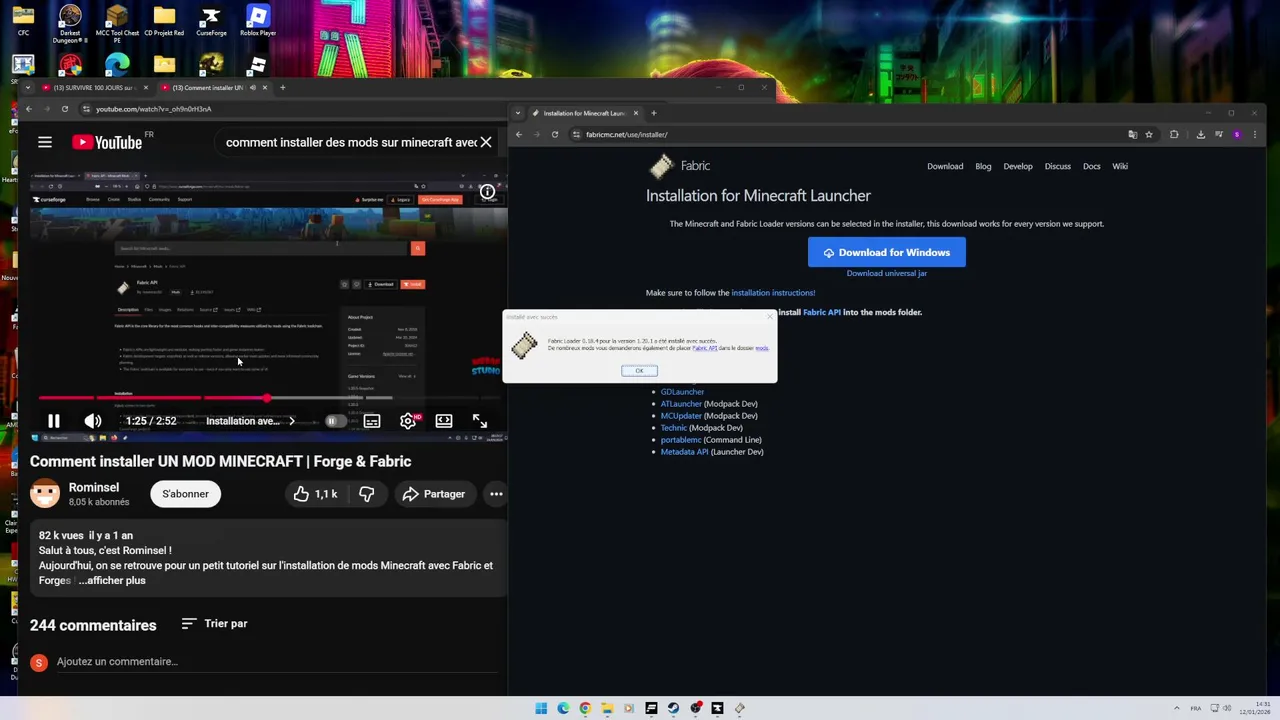Click the Partager share button
This screenshot has width=1280, height=720.
click(434, 494)
